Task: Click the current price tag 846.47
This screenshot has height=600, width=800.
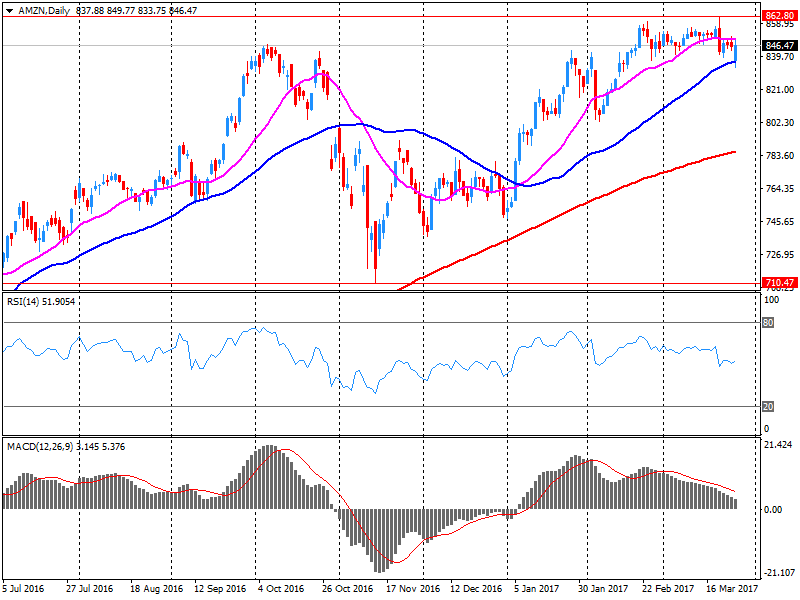Action: [x=776, y=46]
